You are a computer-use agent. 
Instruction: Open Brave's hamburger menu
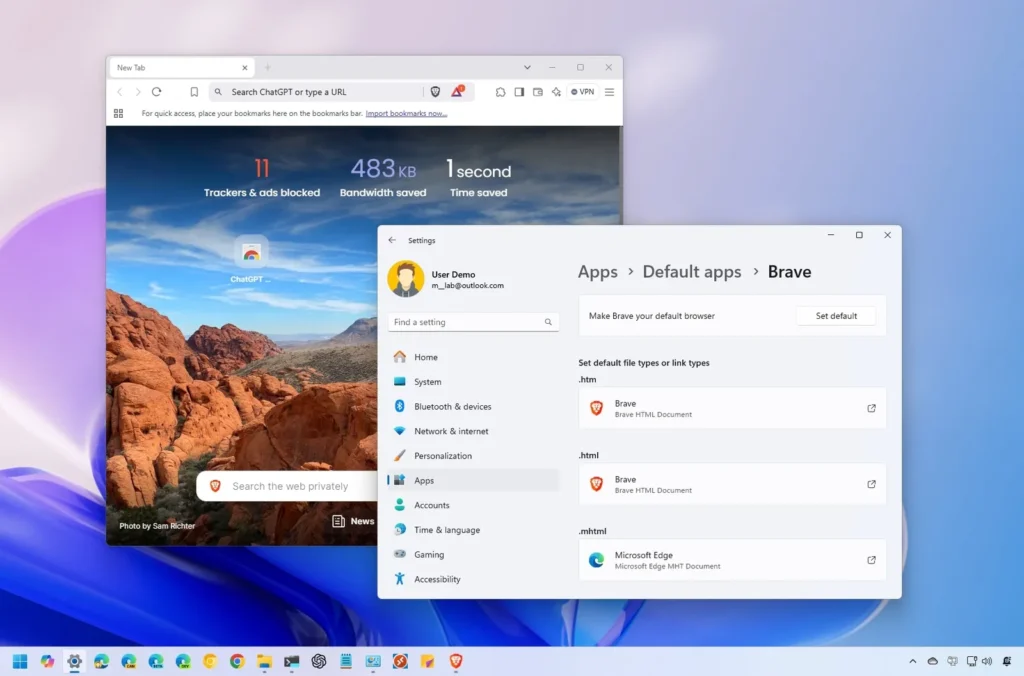(x=608, y=91)
